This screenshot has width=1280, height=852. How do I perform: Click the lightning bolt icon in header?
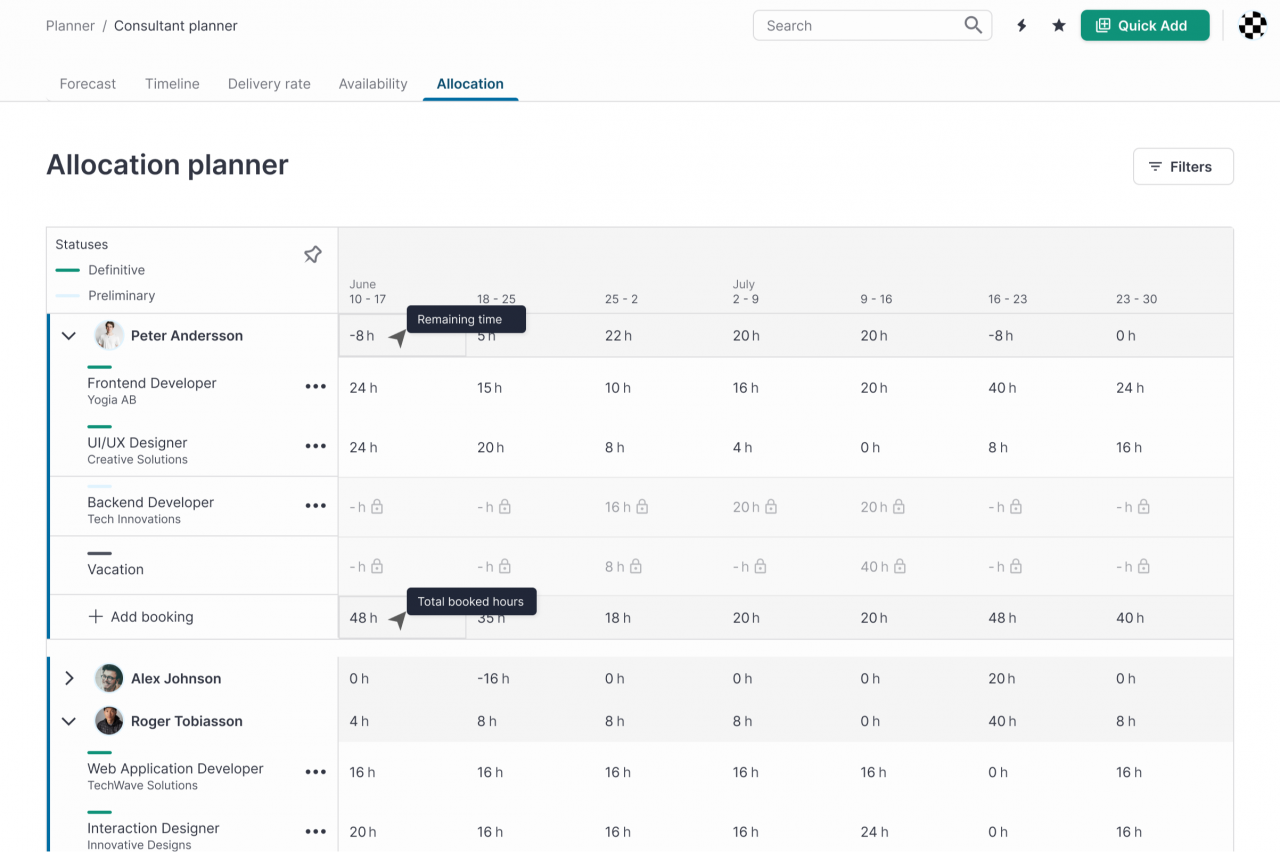pyautogui.click(x=1021, y=26)
